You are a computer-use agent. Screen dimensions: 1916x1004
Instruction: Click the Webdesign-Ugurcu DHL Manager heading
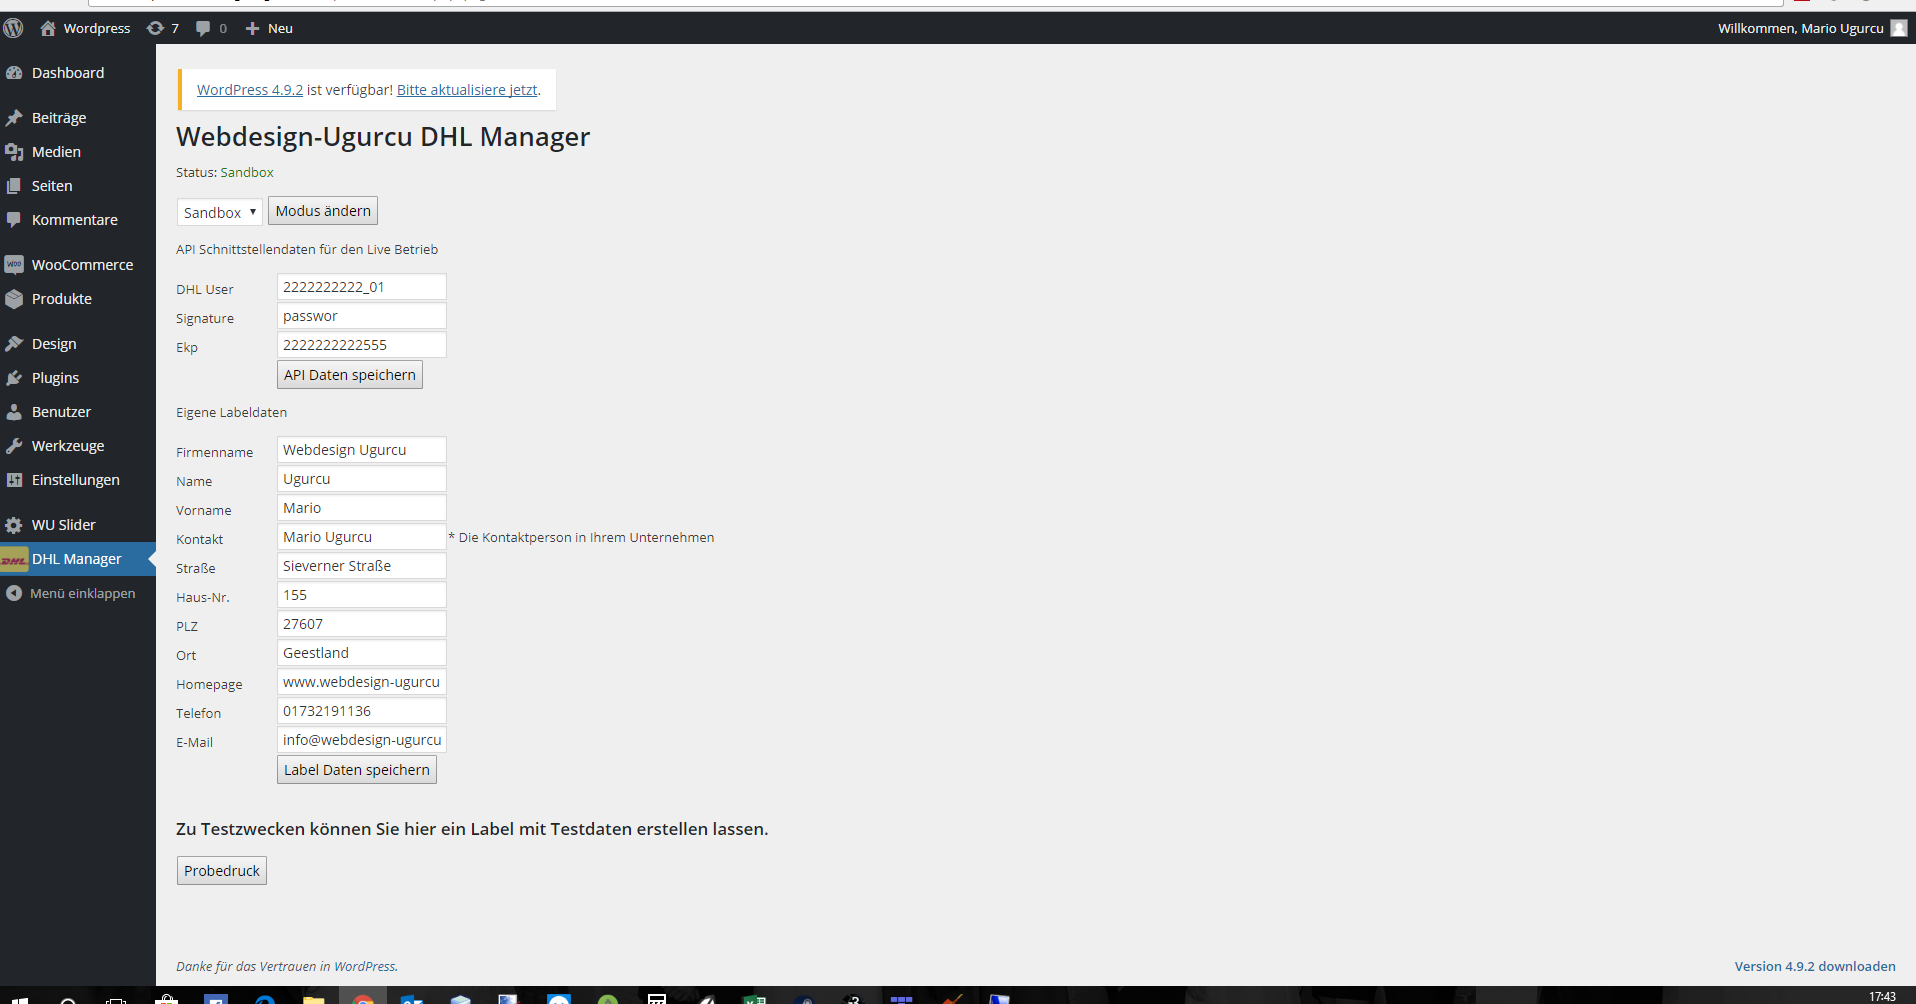[x=383, y=136]
